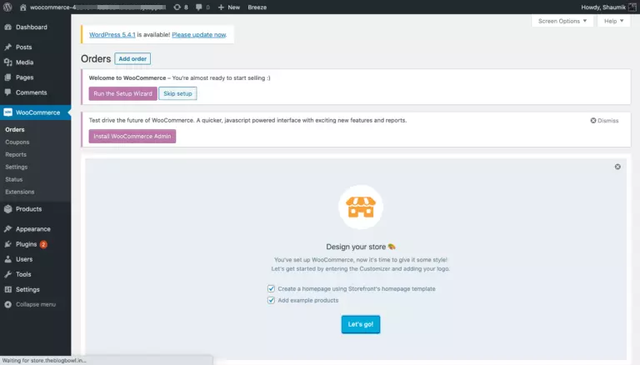
Task: Follow the Please update now link
Action: pos(199,35)
